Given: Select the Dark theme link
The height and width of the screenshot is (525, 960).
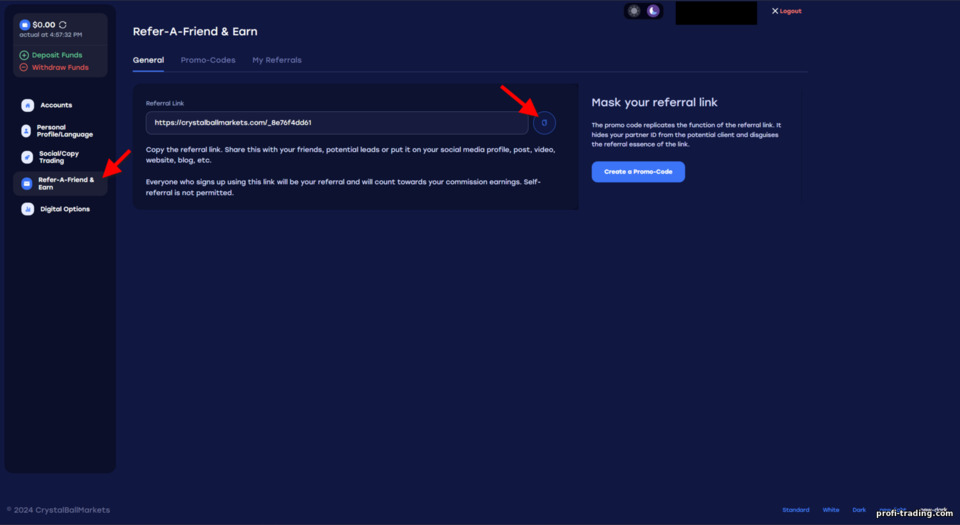Looking at the screenshot, I should tap(859, 510).
